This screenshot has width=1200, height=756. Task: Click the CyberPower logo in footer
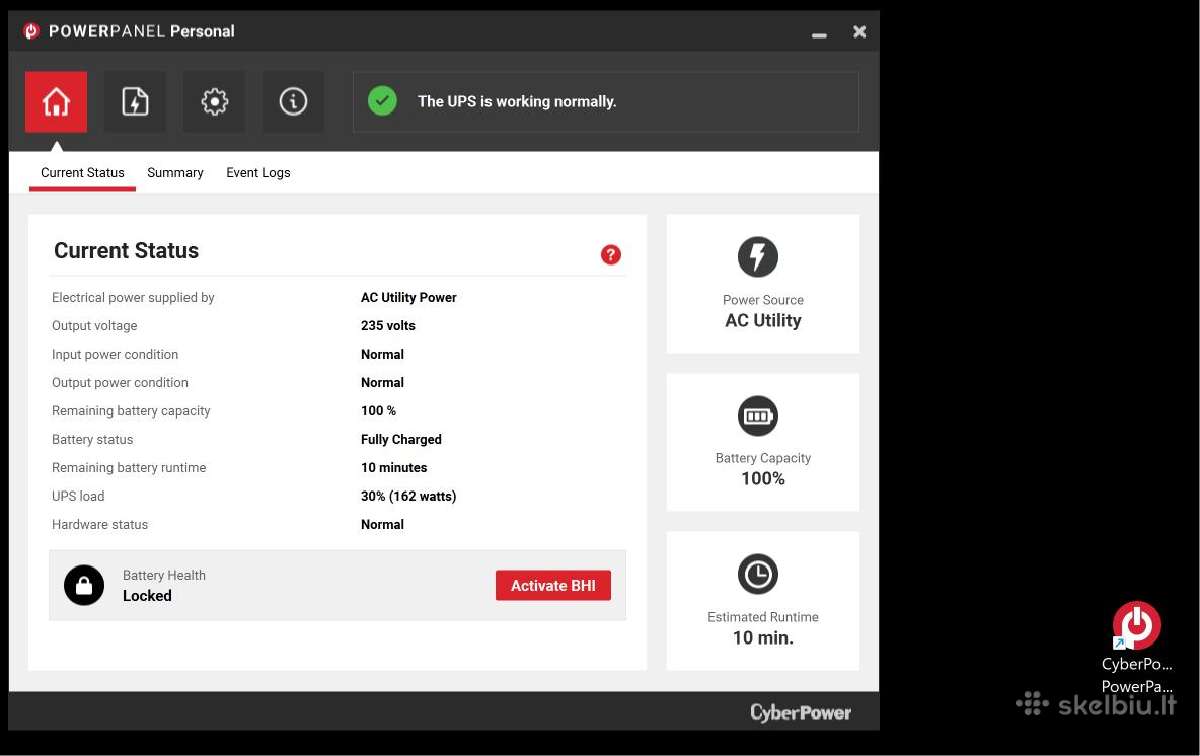(x=801, y=713)
